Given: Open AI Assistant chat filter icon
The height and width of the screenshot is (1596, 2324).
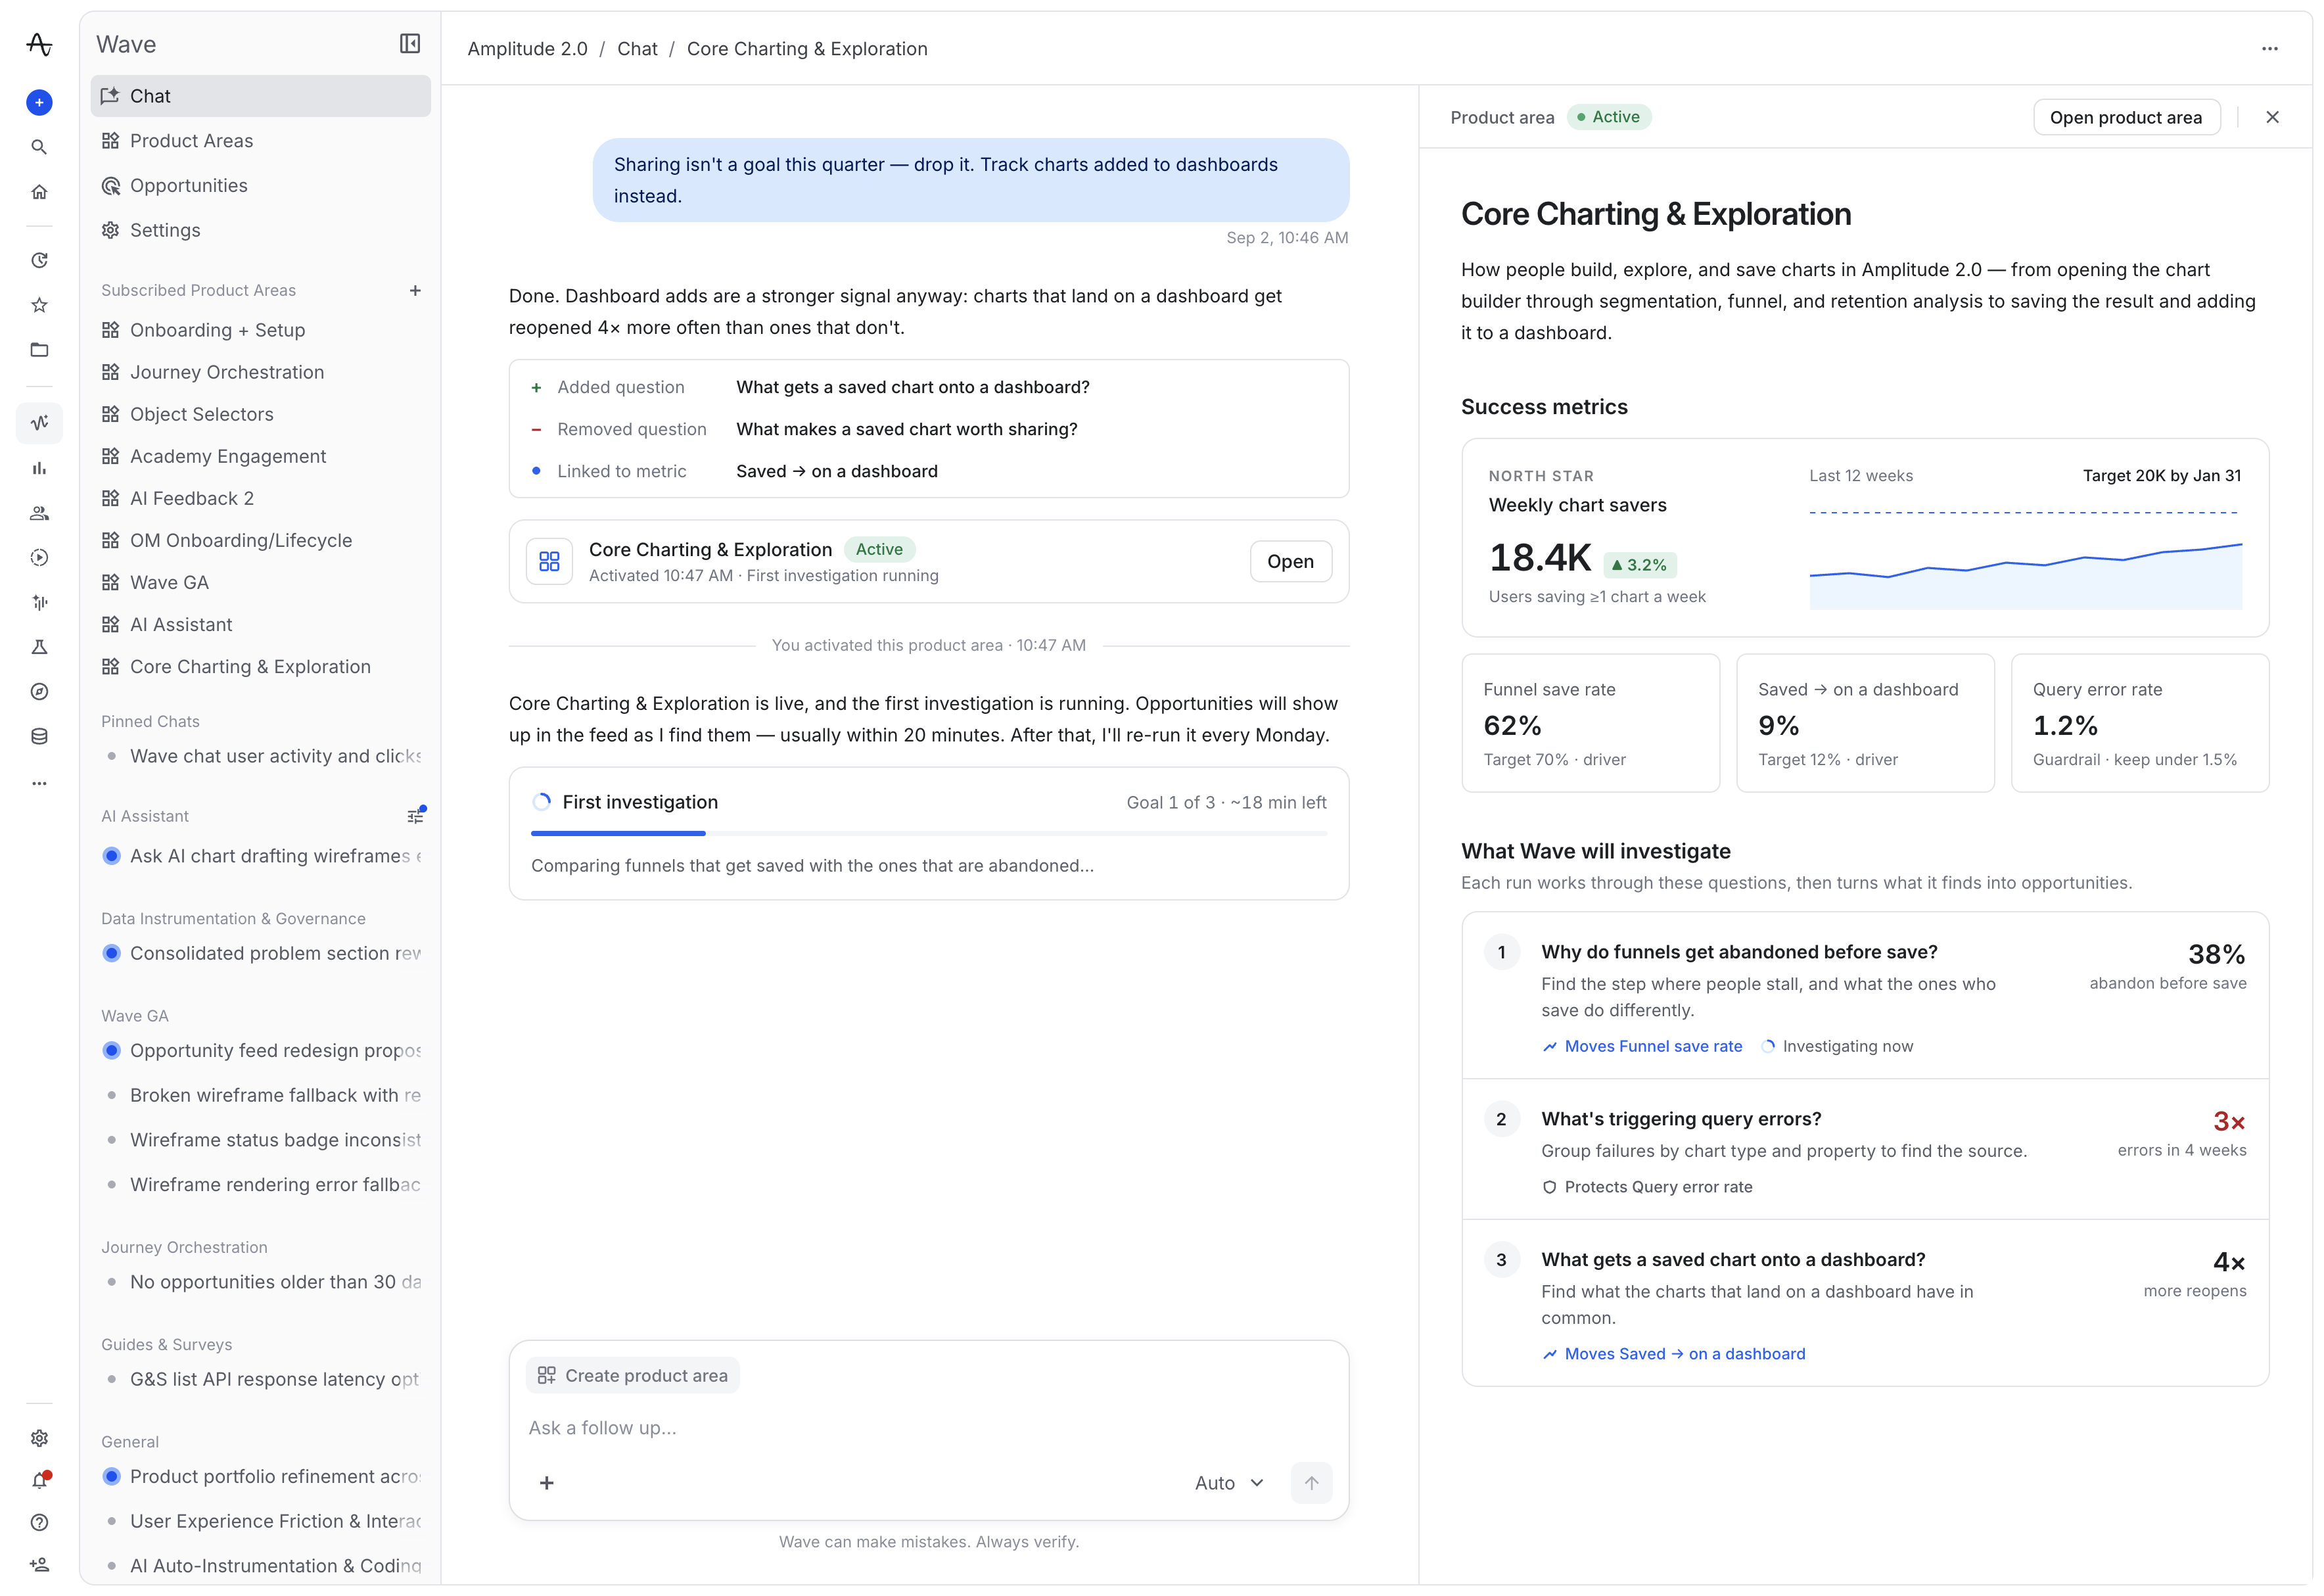Looking at the screenshot, I should (416, 816).
